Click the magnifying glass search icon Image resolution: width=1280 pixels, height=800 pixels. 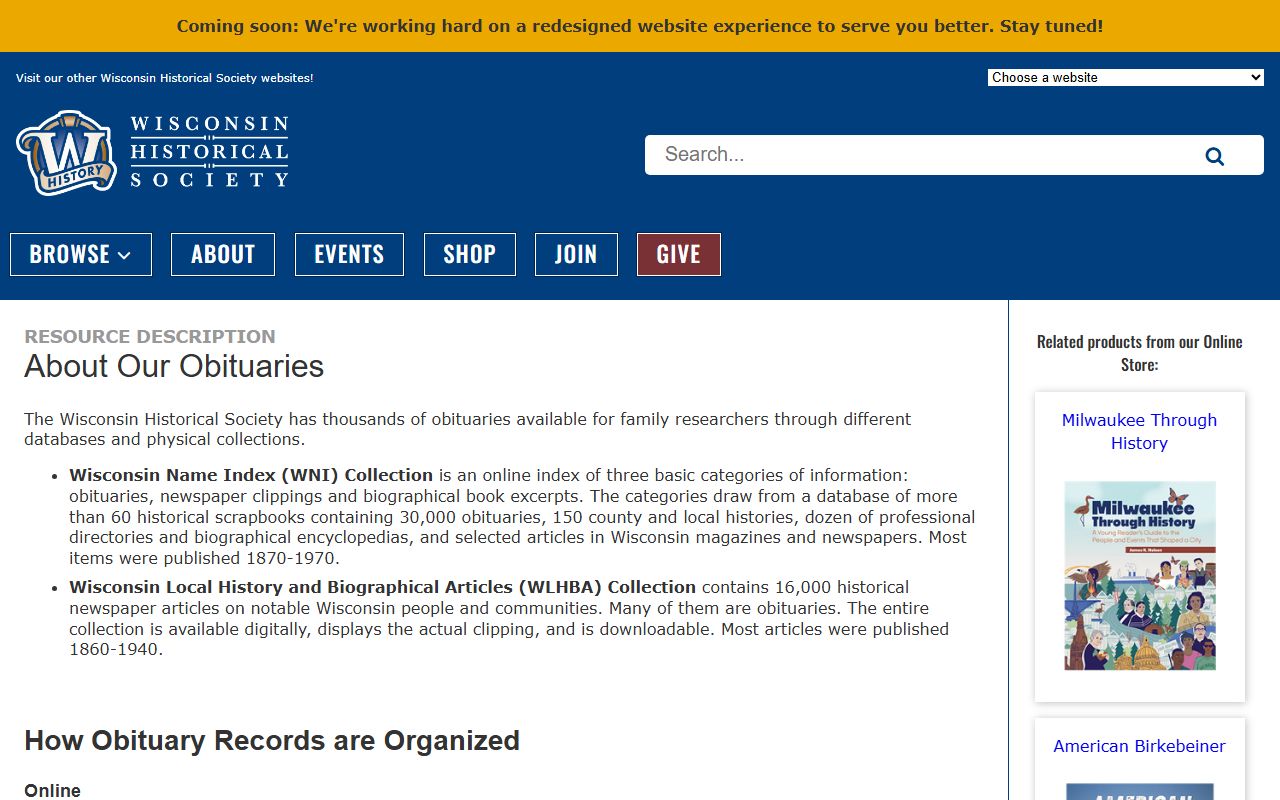click(x=1214, y=156)
